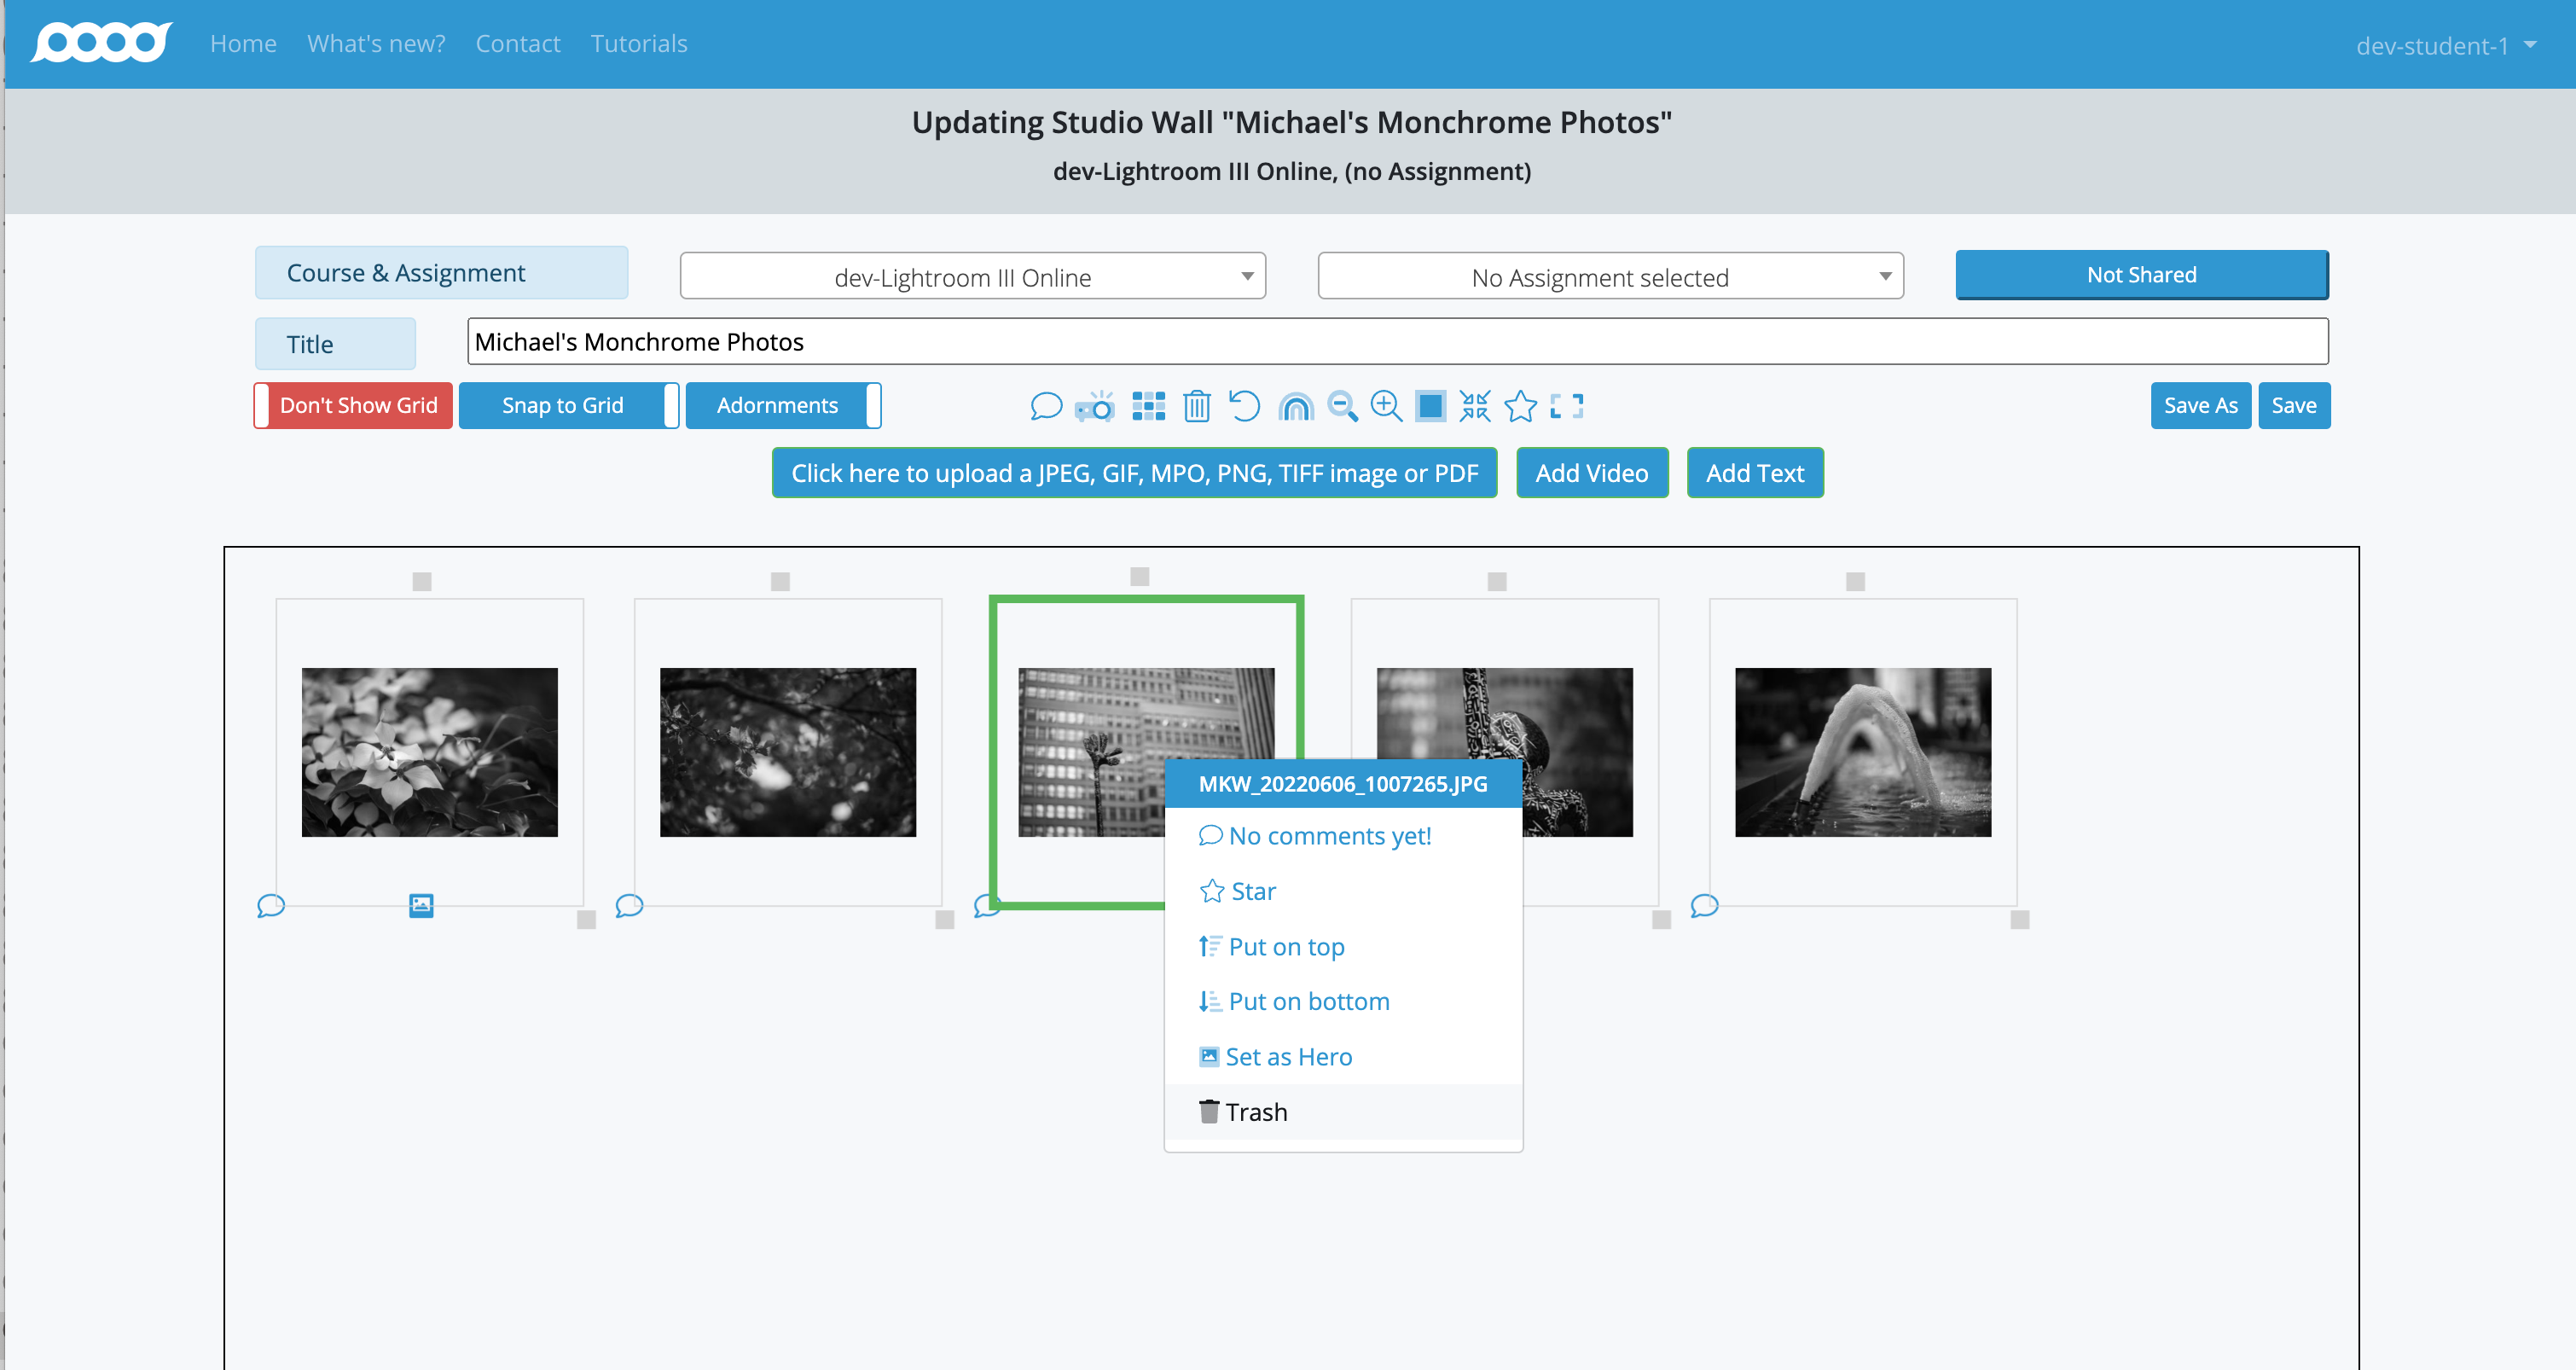Toggle Adornments

tap(783, 405)
